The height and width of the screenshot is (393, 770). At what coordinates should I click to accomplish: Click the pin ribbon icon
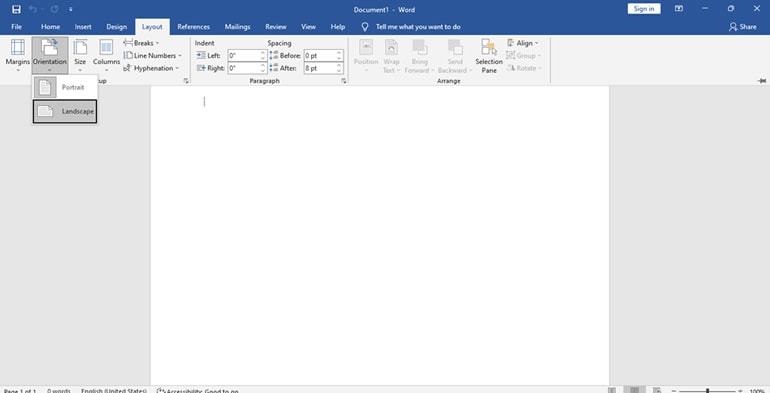coord(762,81)
